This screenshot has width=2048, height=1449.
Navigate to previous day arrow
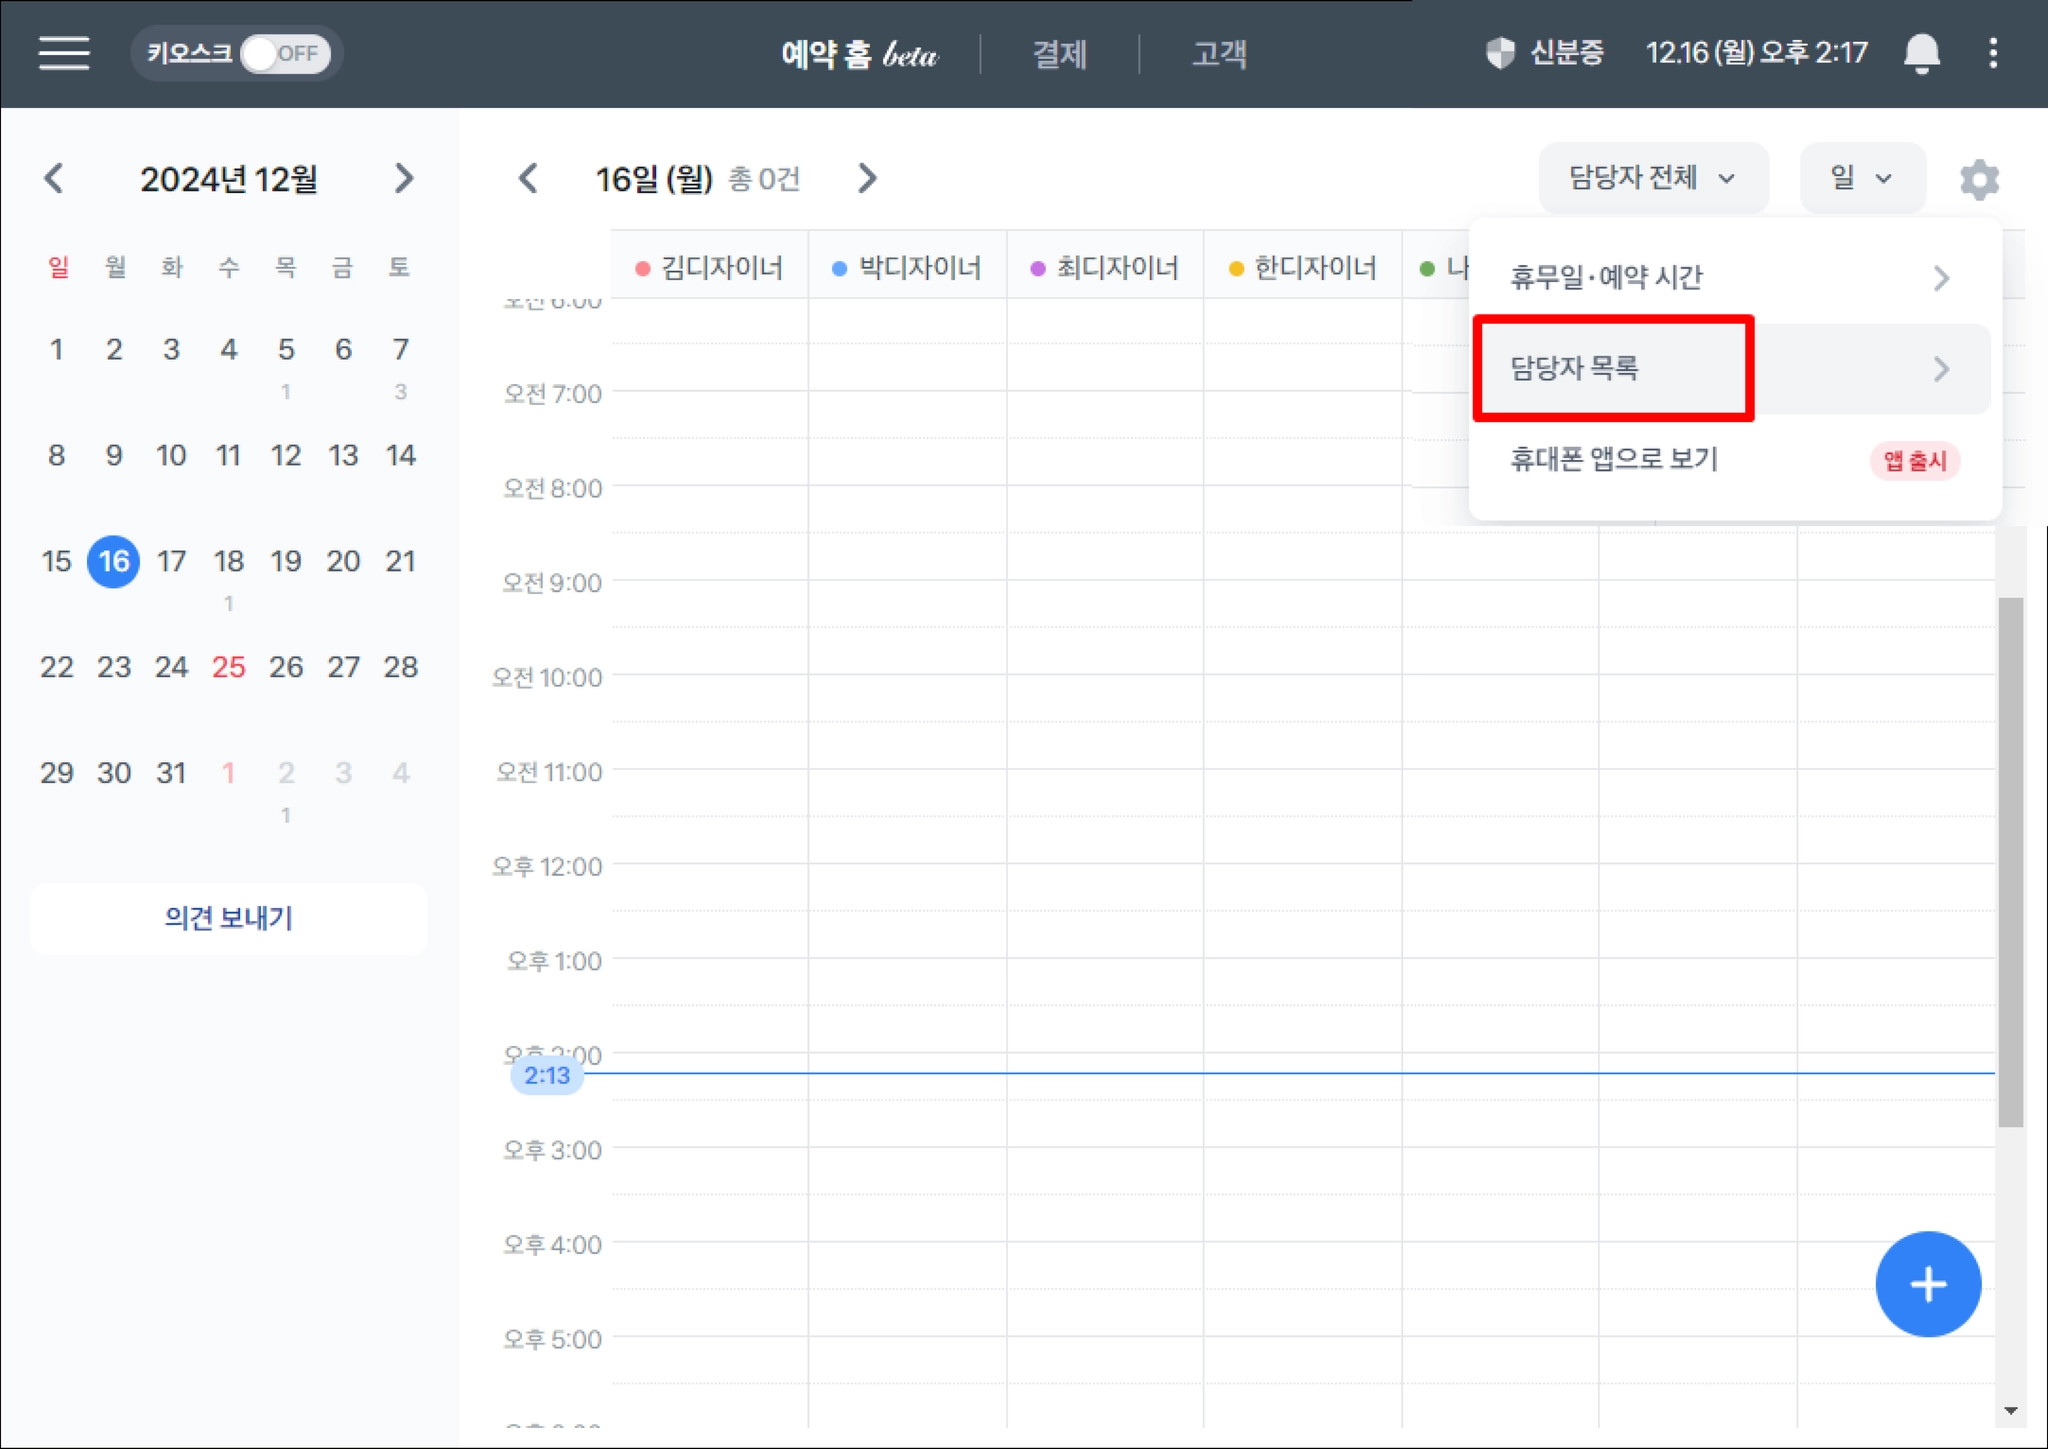click(x=528, y=179)
